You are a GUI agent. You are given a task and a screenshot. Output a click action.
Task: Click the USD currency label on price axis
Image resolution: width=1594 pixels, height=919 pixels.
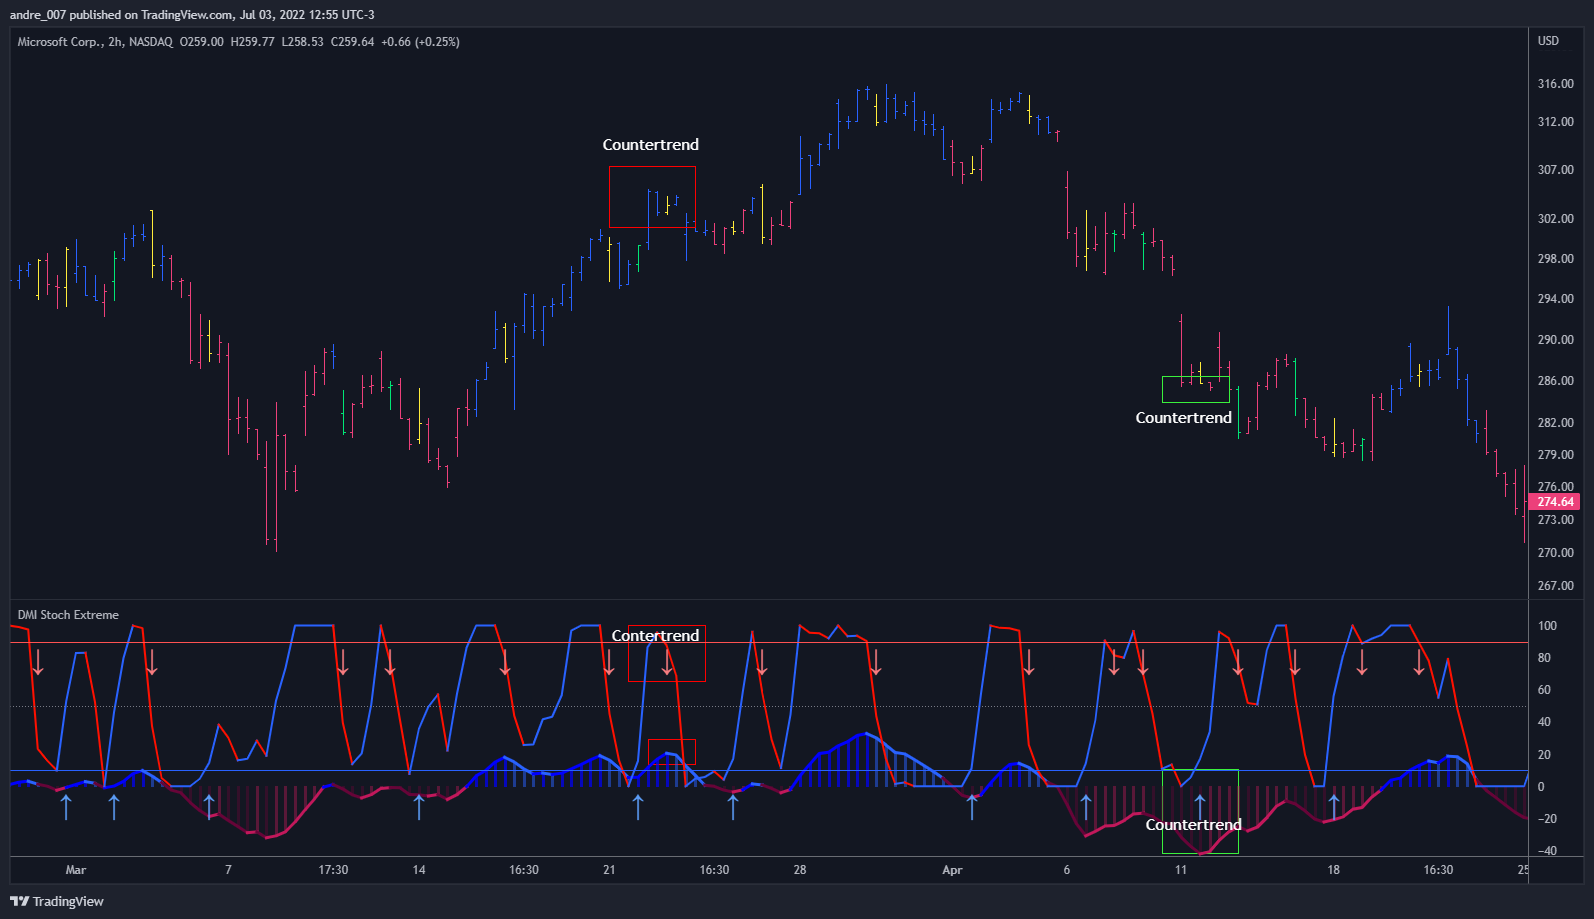point(1548,41)
